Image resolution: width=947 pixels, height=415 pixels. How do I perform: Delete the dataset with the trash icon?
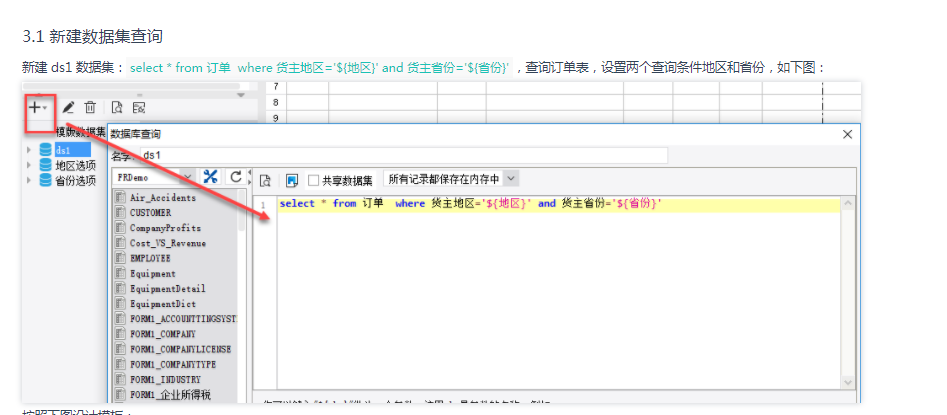tap(90, 108)
